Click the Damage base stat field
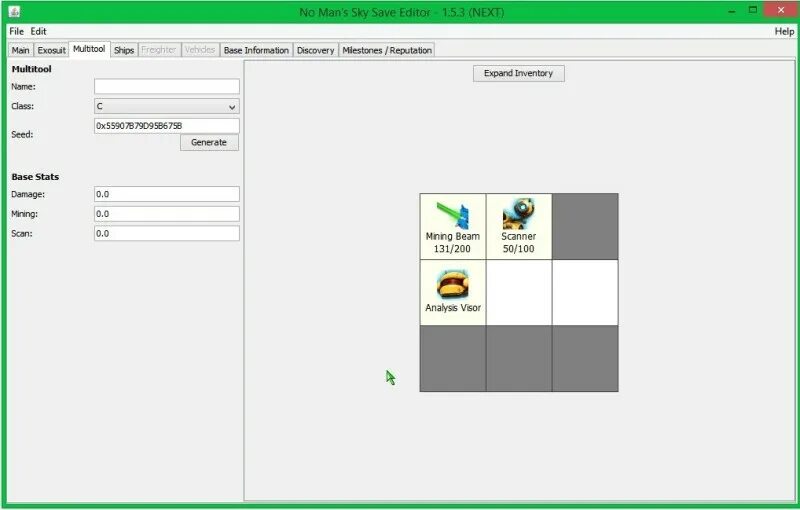The image size is (800, 510). tap(166, 194)
